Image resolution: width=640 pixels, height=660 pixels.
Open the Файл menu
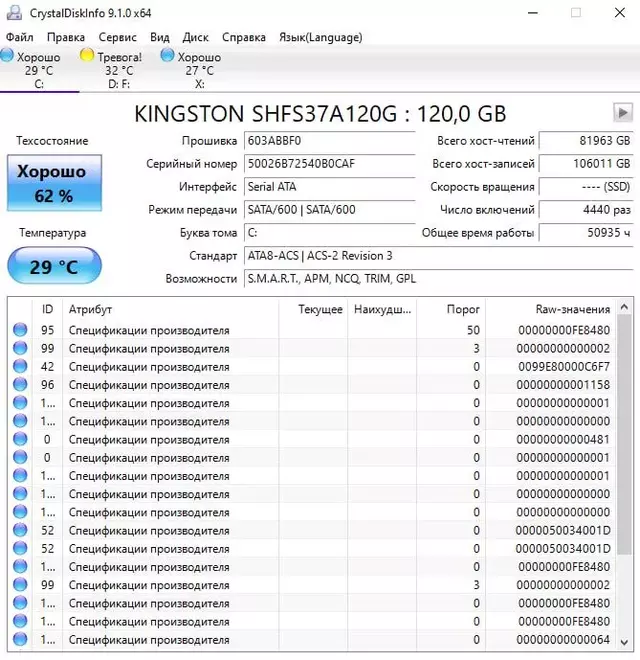point(19,37)
